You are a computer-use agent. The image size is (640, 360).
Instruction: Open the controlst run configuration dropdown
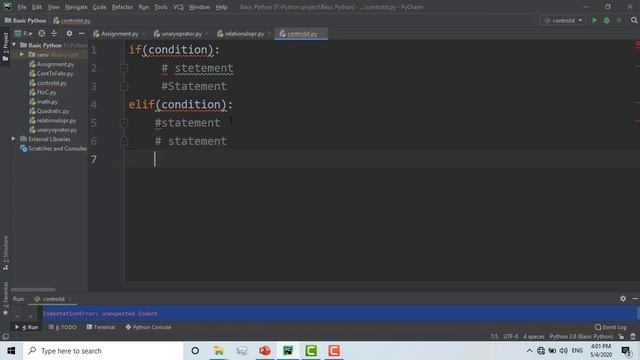pyautogui.click(x=563, y=20)
